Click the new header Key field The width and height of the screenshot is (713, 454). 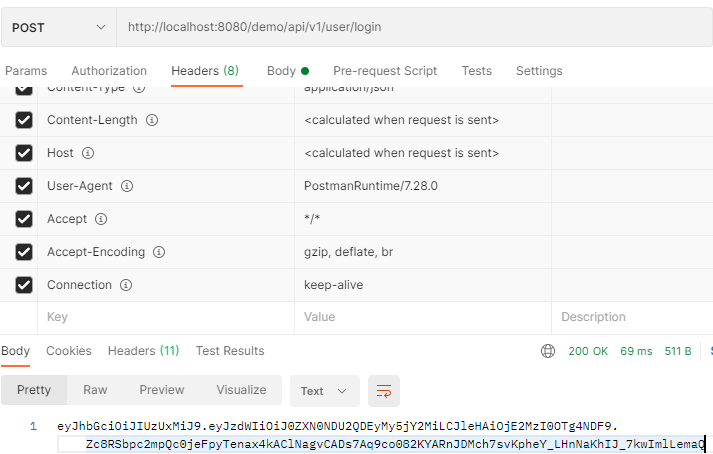[166, 317]
